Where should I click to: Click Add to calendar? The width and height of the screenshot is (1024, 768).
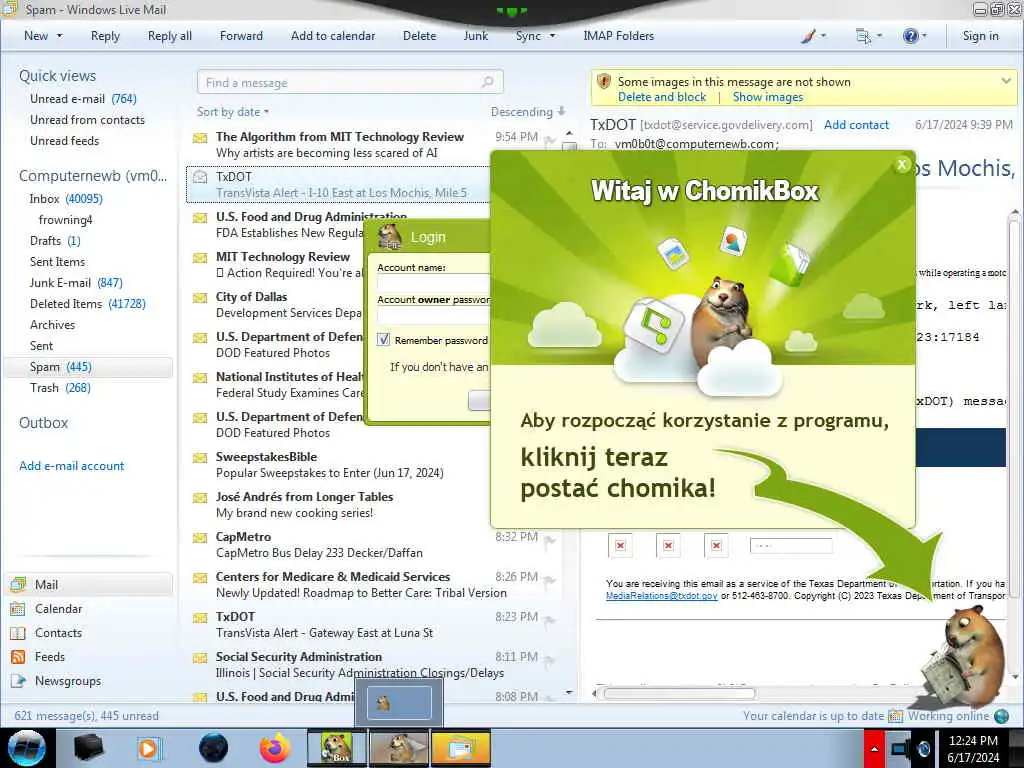pyautogui.click(x=333, y=36)
